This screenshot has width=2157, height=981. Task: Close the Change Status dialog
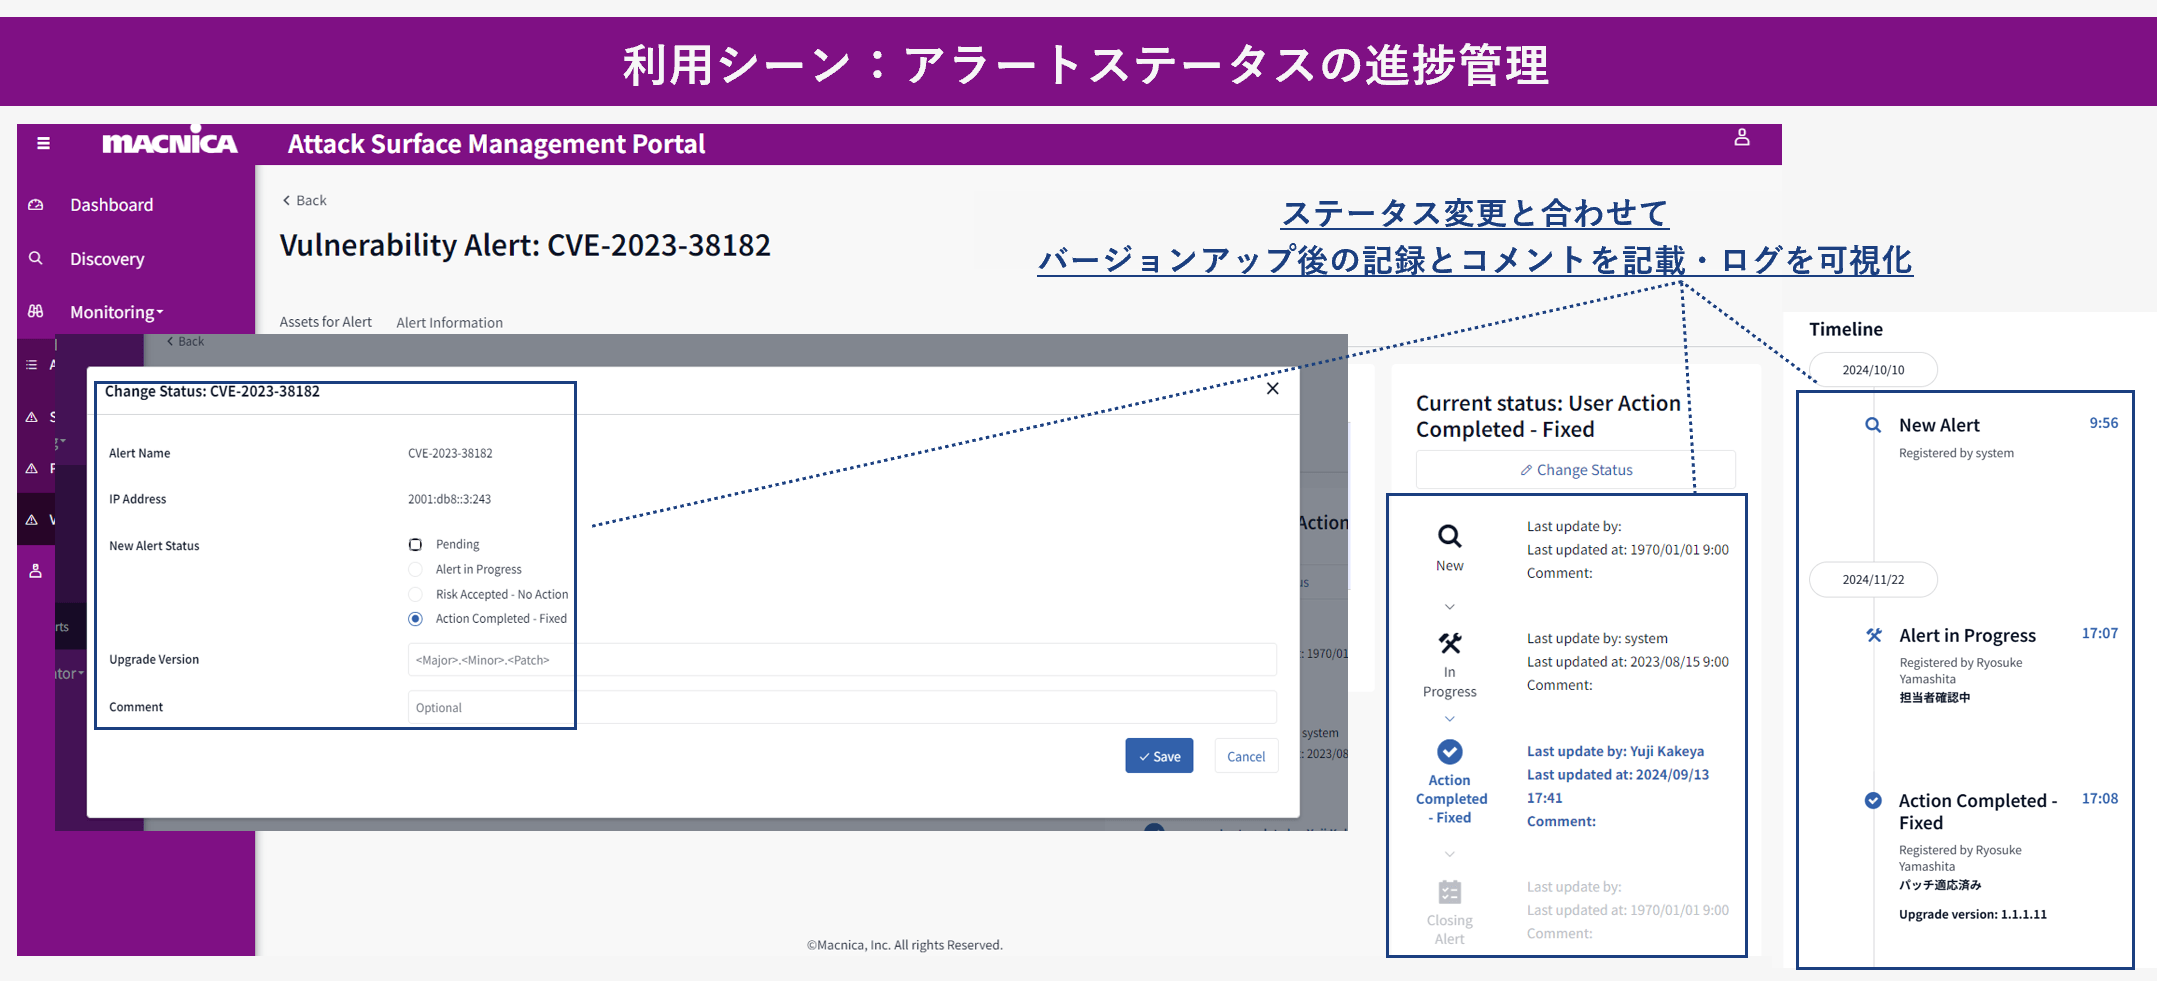tap(1272, 389)
